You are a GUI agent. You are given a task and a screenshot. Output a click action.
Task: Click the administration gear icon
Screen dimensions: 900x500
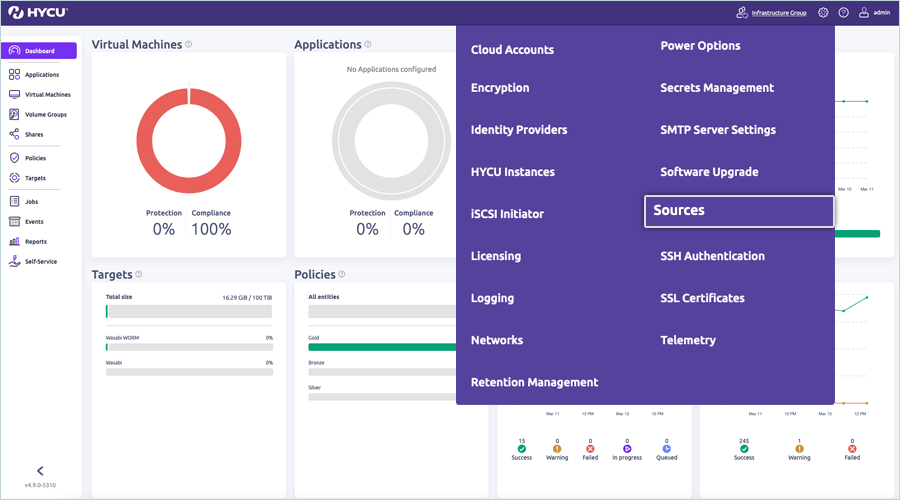click(x=823, y=13)
